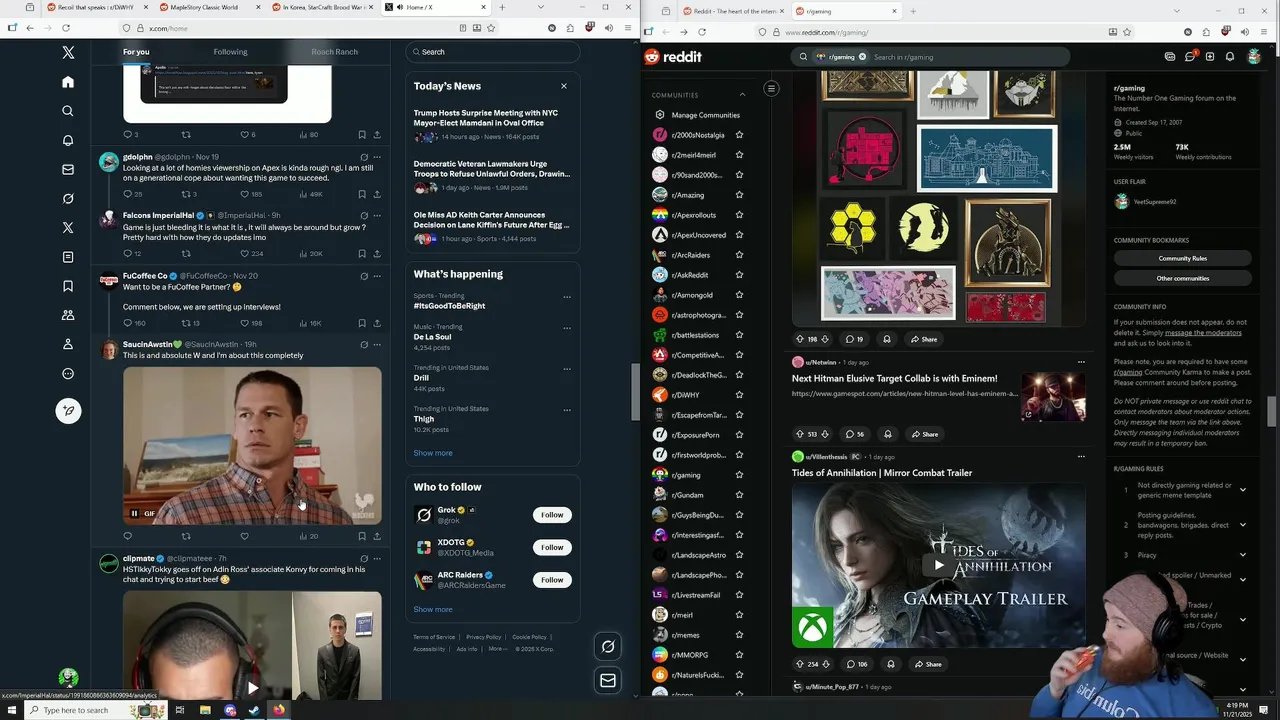Open Communities icon in X sidebar
The width and height of the screenshot is (1280, 720).
68,315
